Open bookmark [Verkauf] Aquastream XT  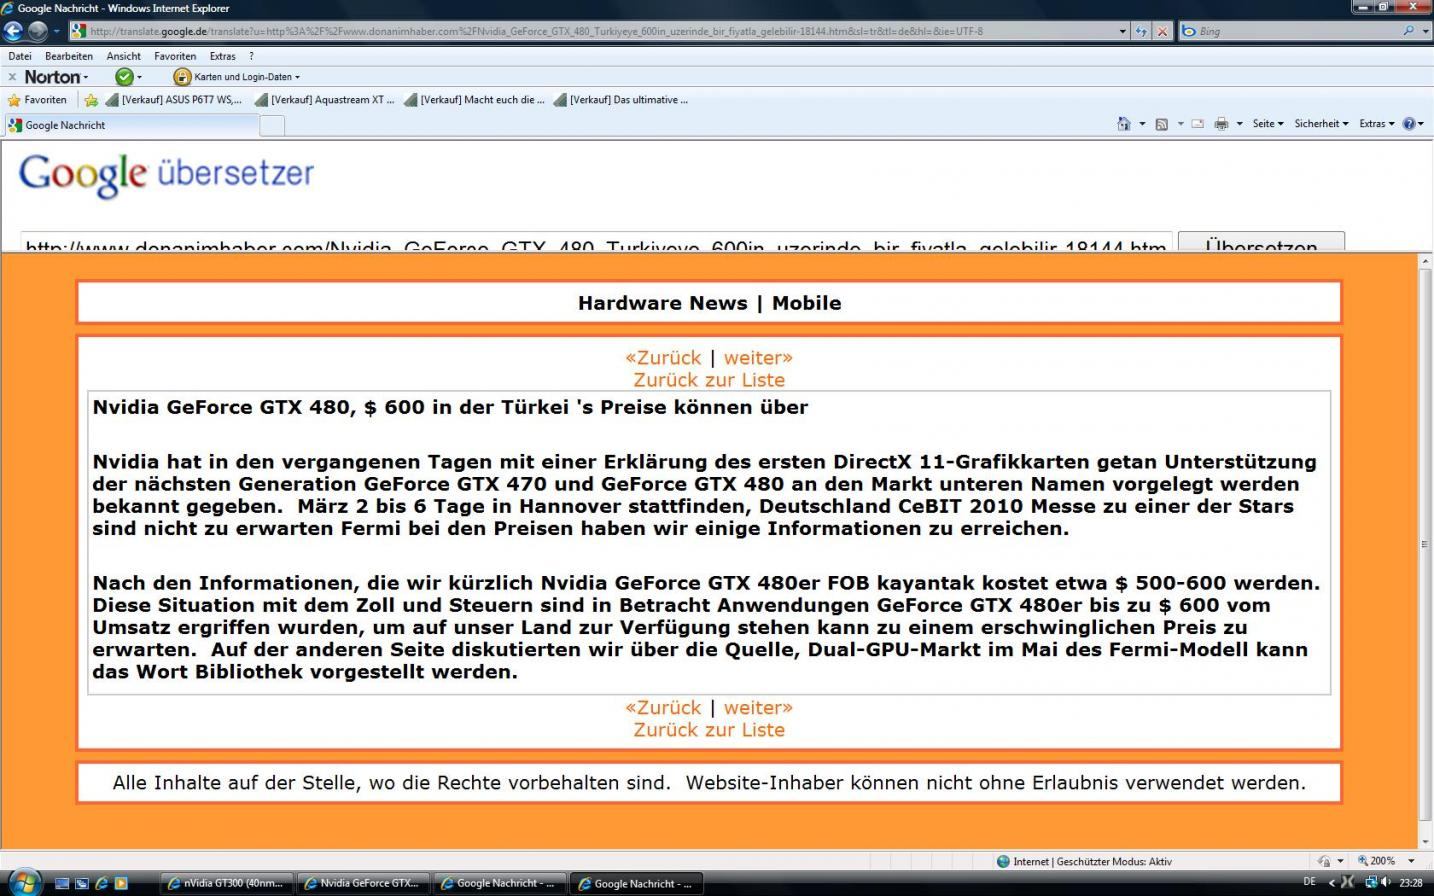tap(324, 100)
